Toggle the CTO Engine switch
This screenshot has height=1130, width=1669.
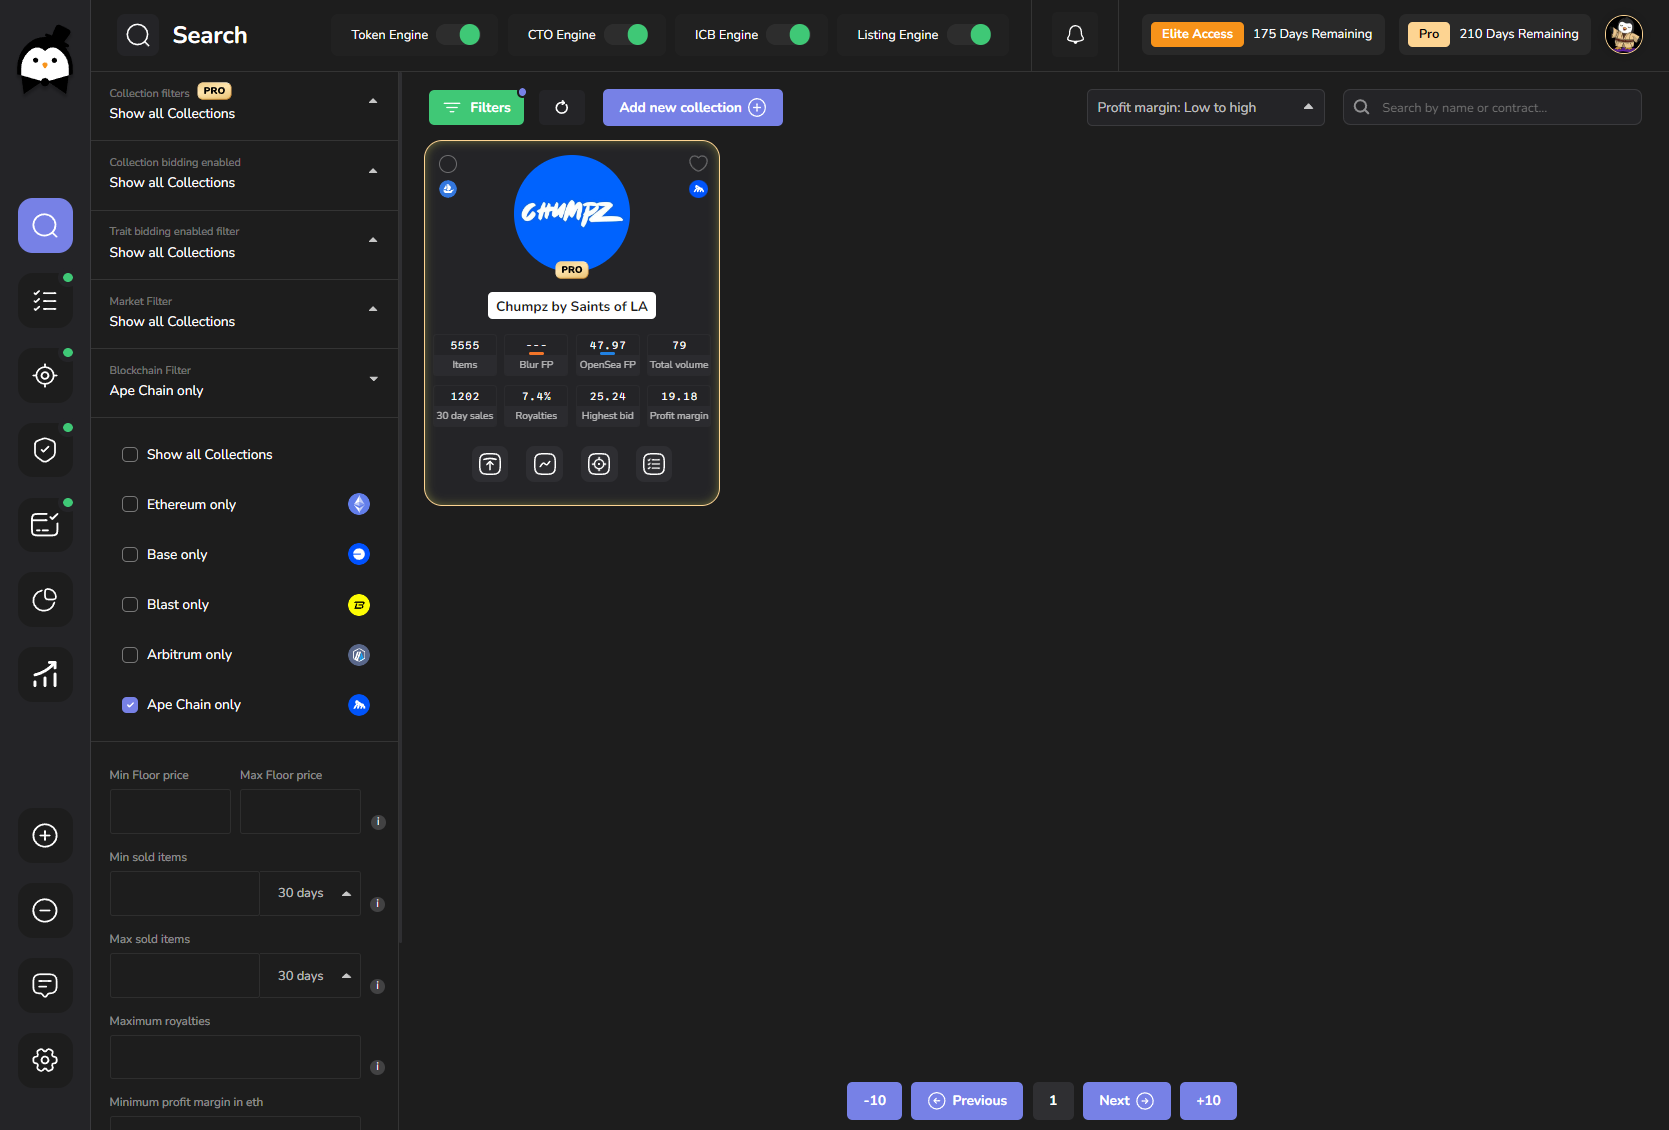pyautogui.click(x=627, y=35)
